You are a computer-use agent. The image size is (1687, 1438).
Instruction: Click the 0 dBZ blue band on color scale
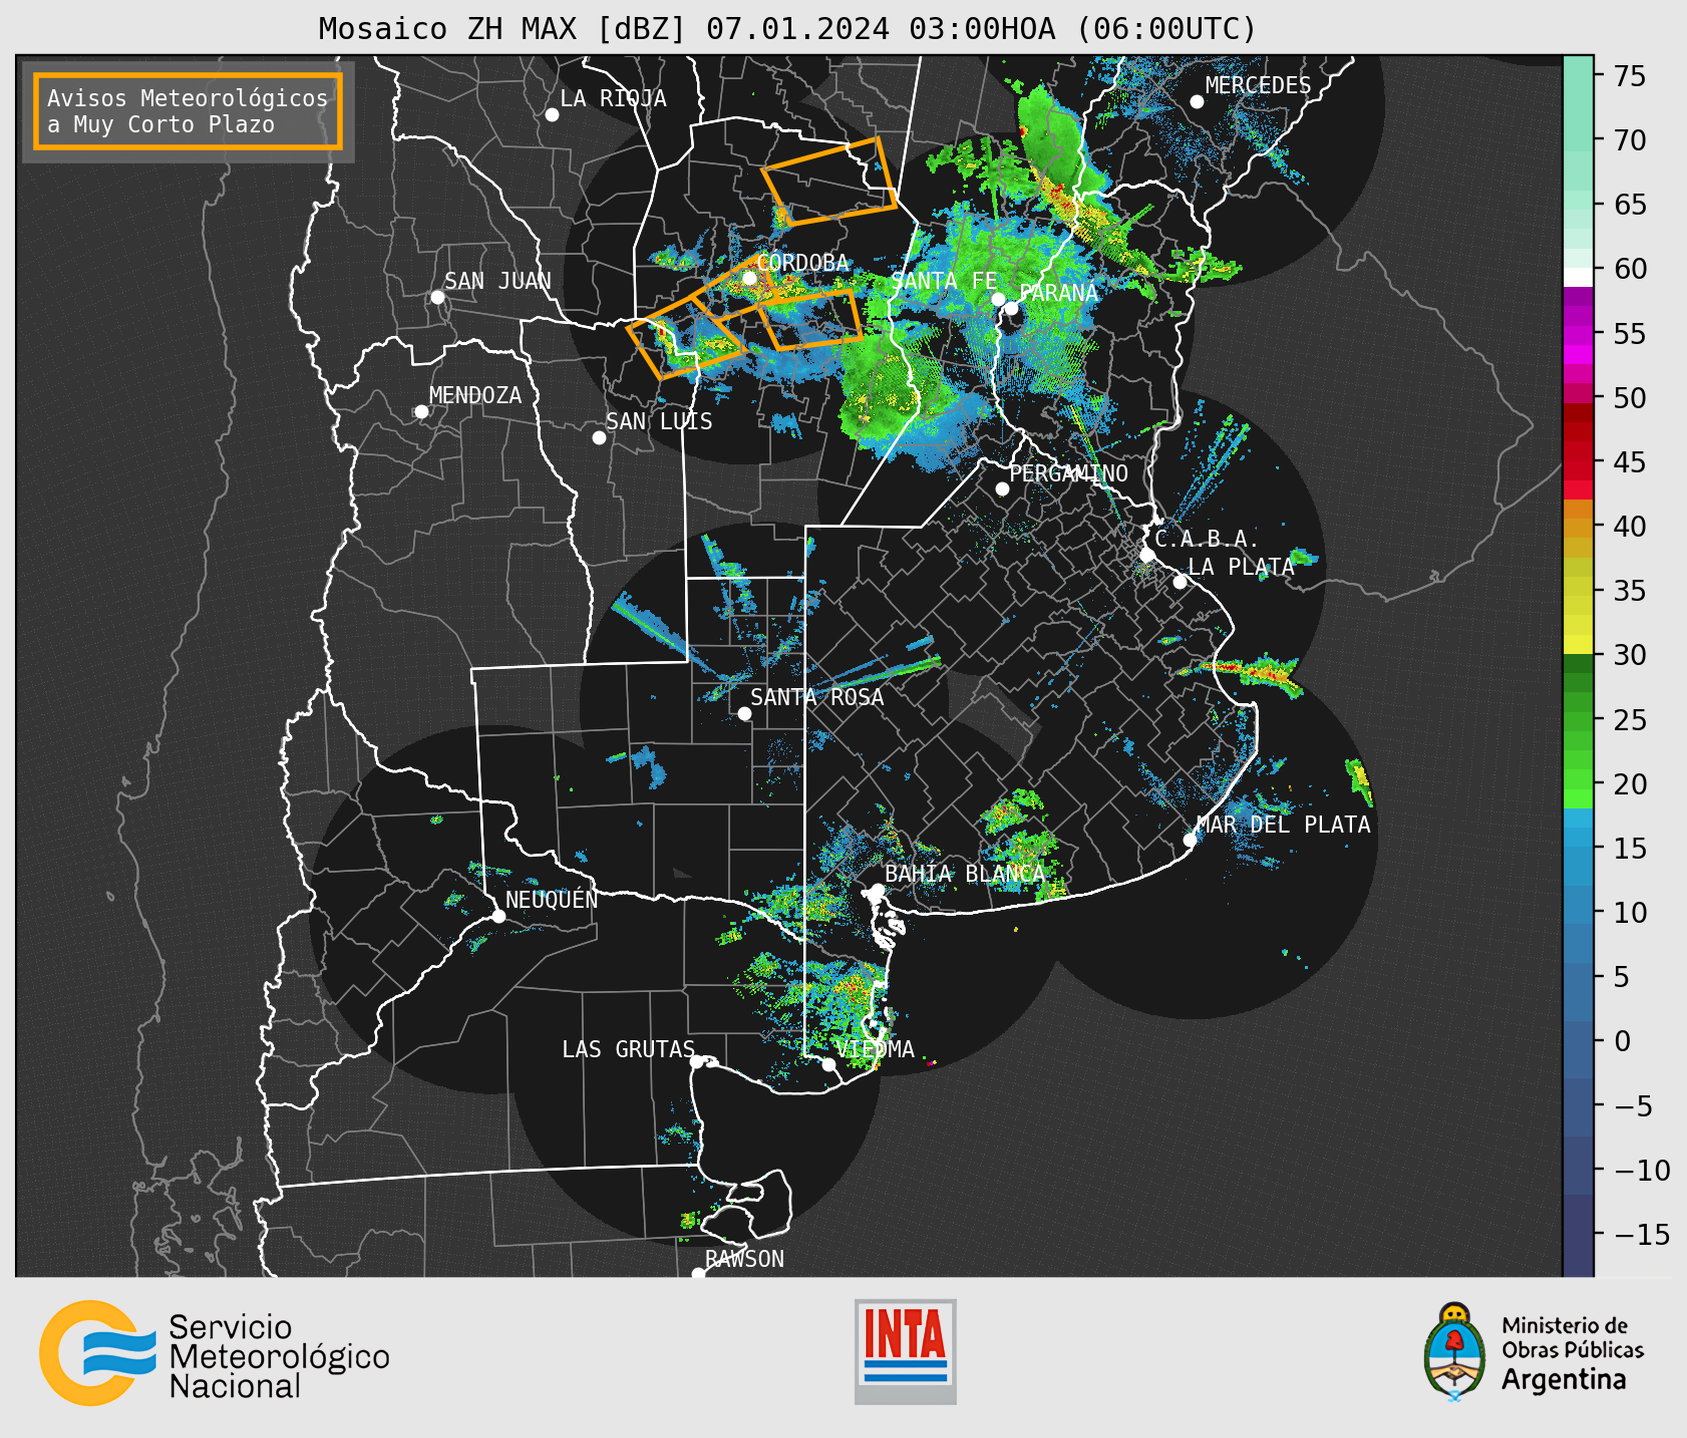click(1578, 1041)
